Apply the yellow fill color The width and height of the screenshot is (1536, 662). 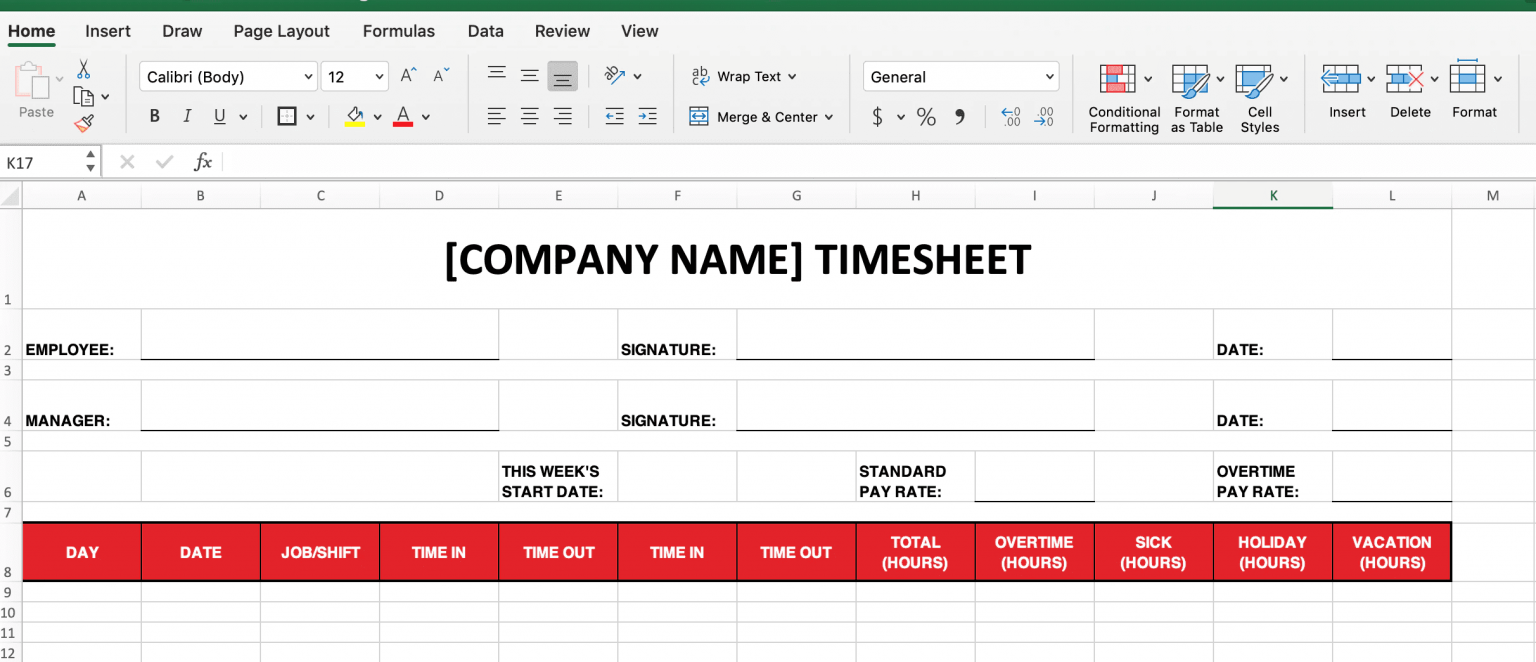click(x=355, y=117)
